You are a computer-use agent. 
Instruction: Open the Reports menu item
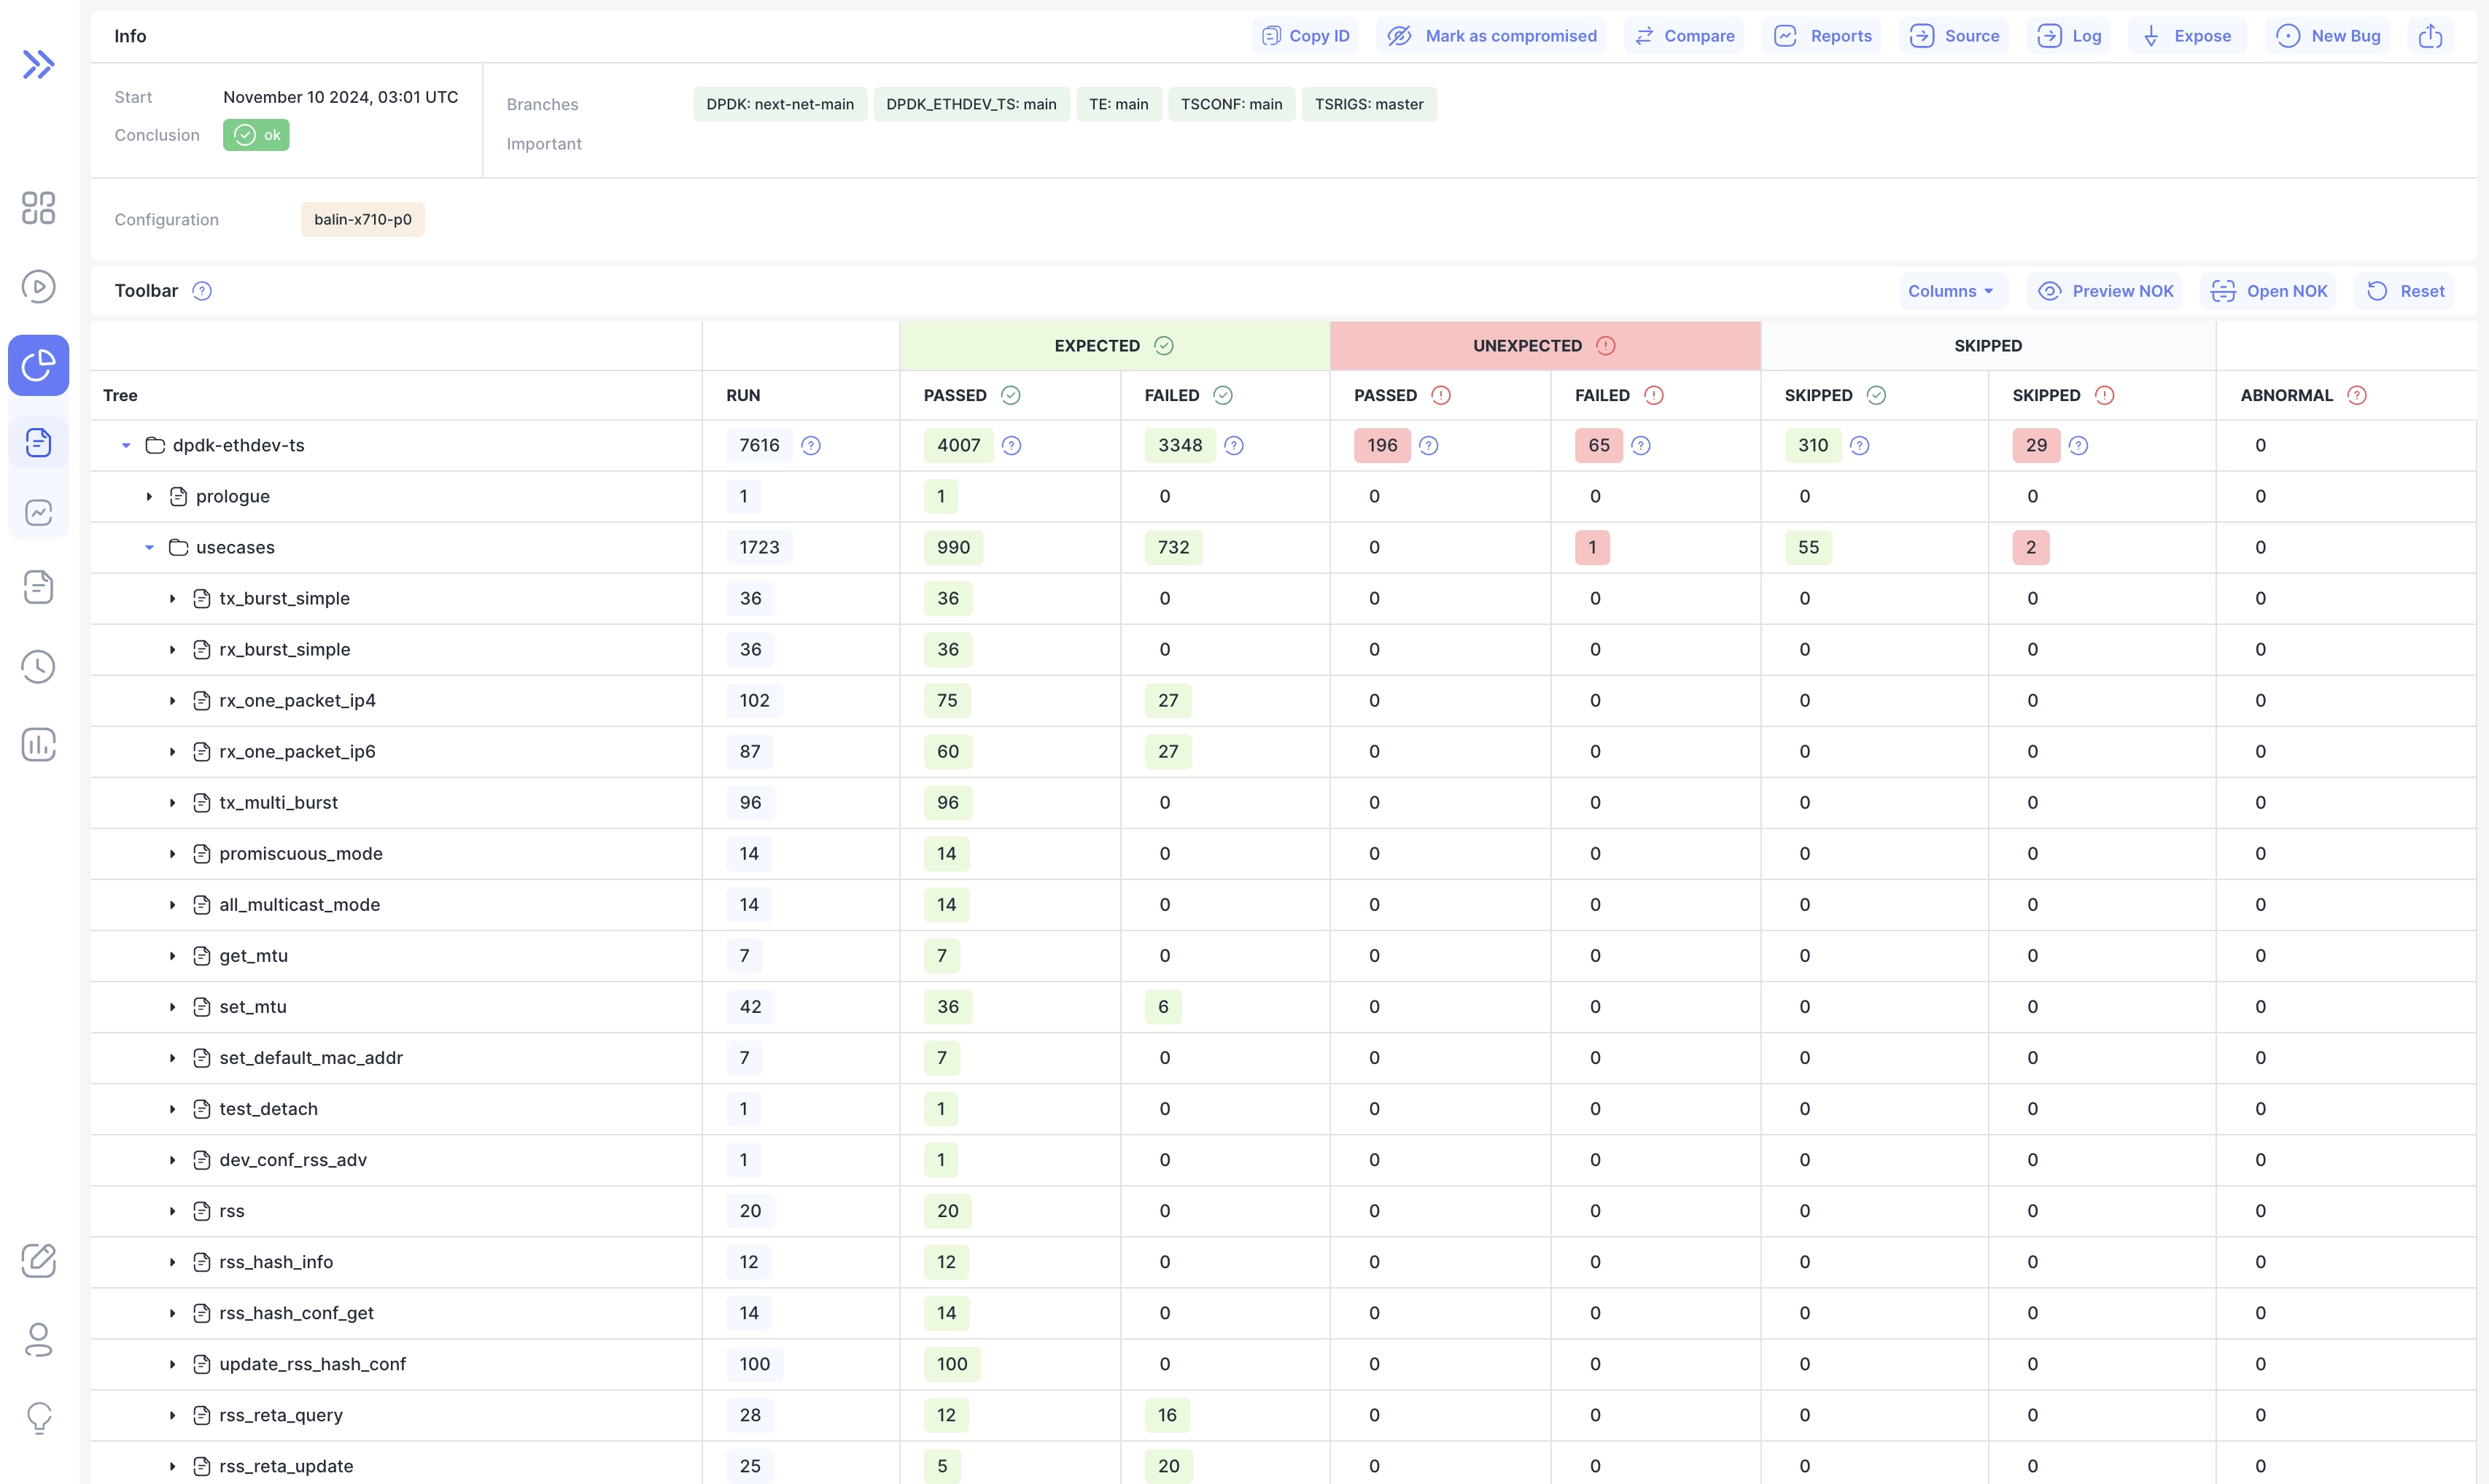click(1822, 36)
